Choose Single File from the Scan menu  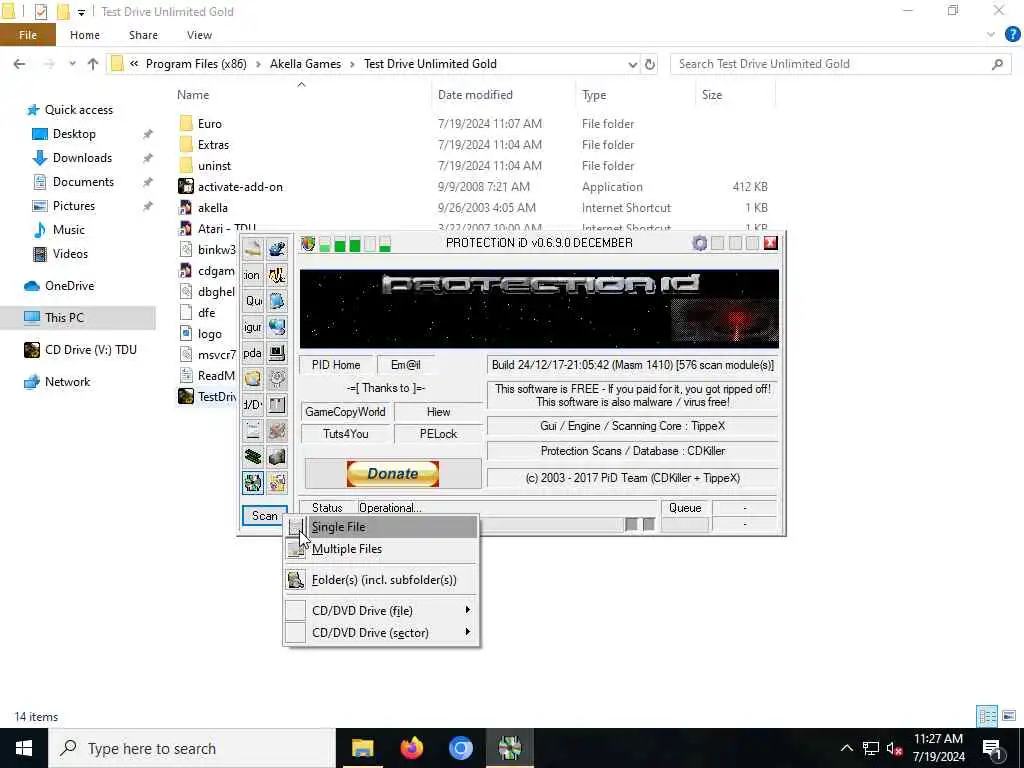[x=382, y=527]
